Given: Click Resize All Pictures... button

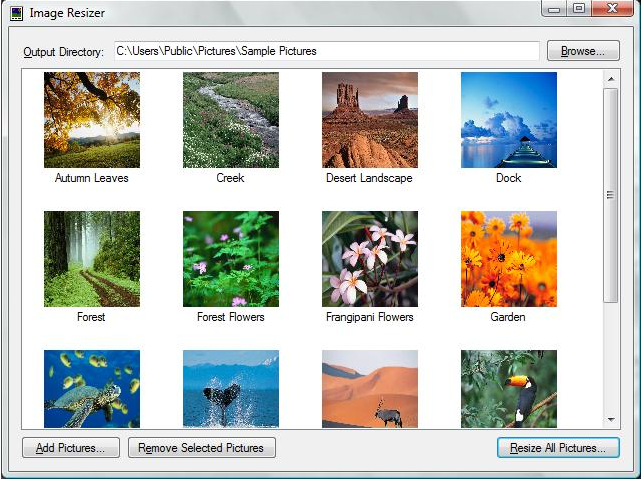Looking at the screenshot, I should 558,448.
